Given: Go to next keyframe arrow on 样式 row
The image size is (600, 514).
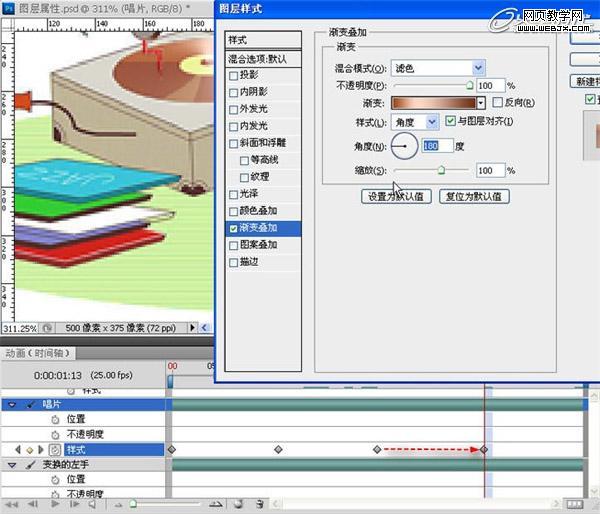Looking at the screenshot, I should 39,450.
